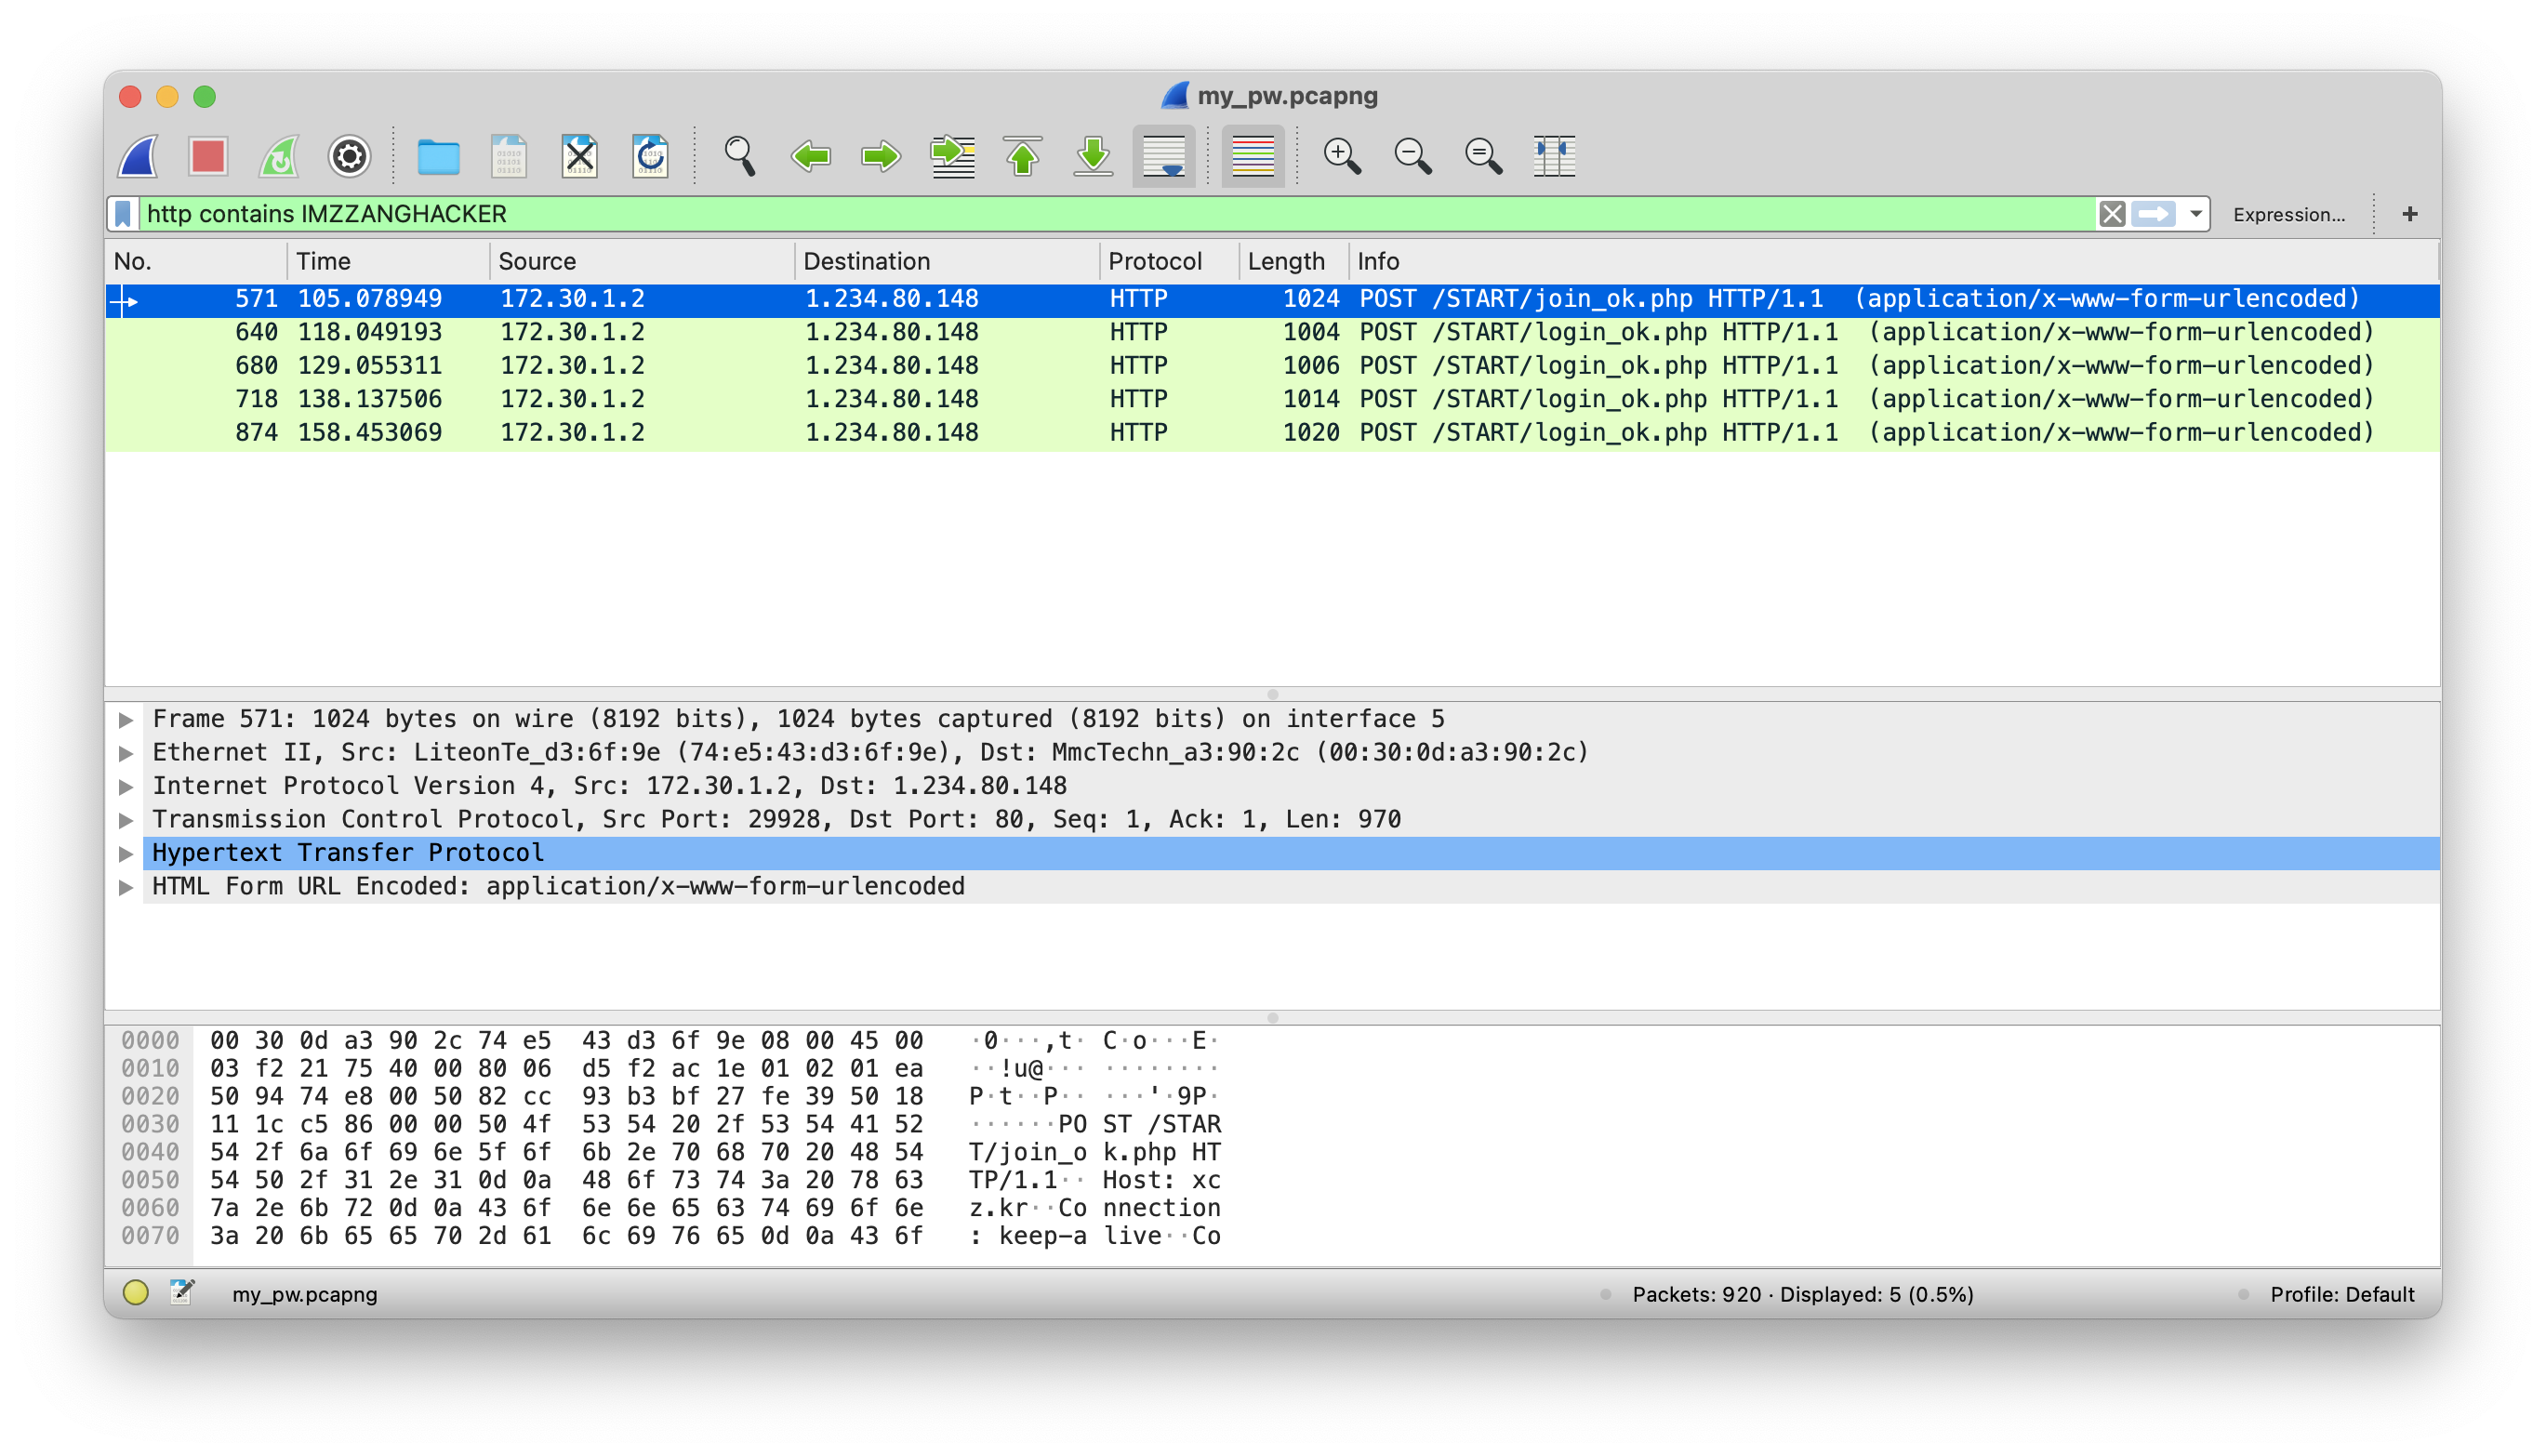Viewport: 2546px width, 1456px height.
Task: Open capture options gear icon
Action: pos(349,156)
